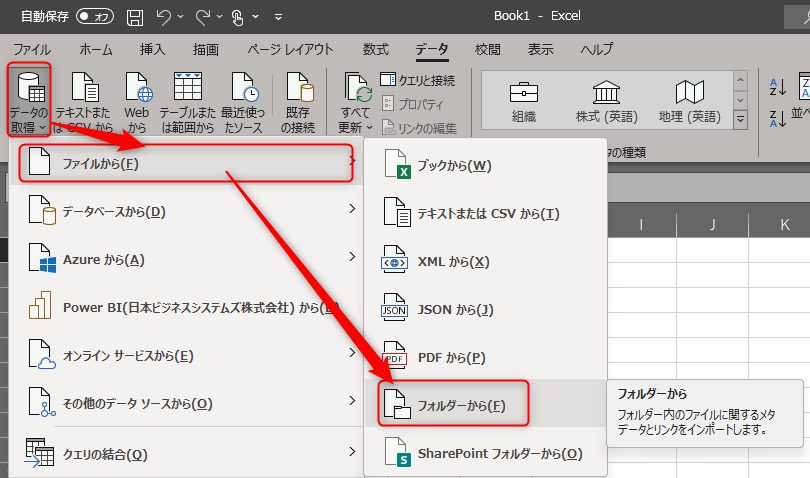Viewport: 810px width, 478px height.
Task: Choose JSON から(J)
Action: coord(486,309)
